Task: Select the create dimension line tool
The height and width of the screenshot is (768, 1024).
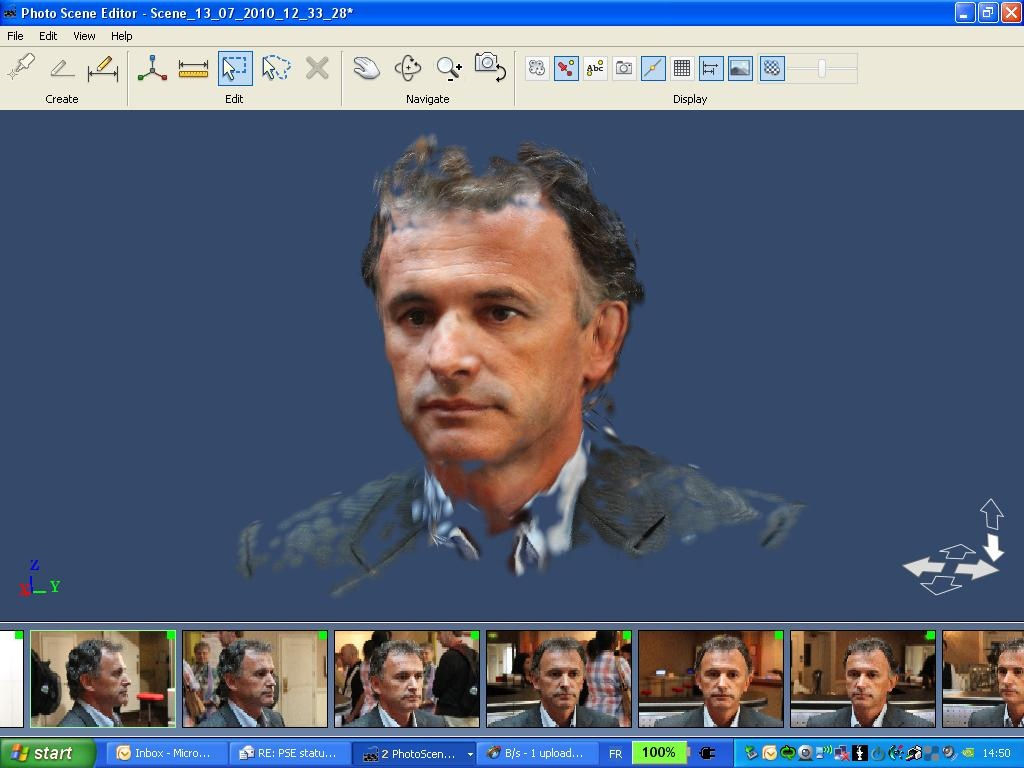Action: pyautogui.click(x=102, y=68)
